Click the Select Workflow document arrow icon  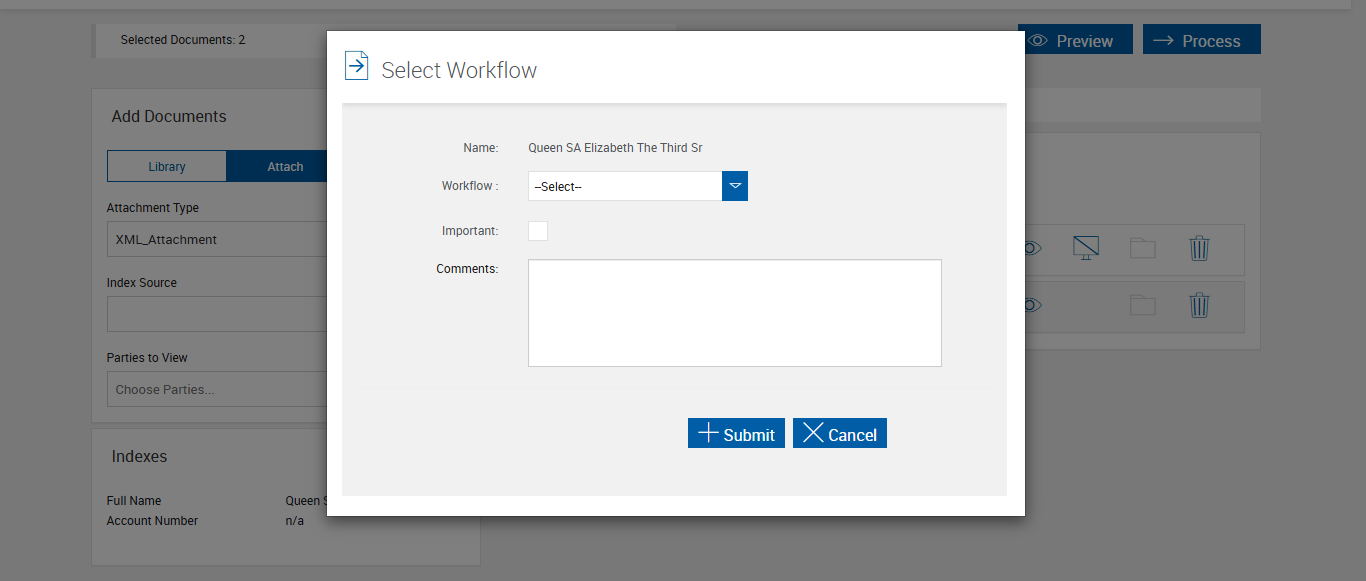(x=356, y=66)
